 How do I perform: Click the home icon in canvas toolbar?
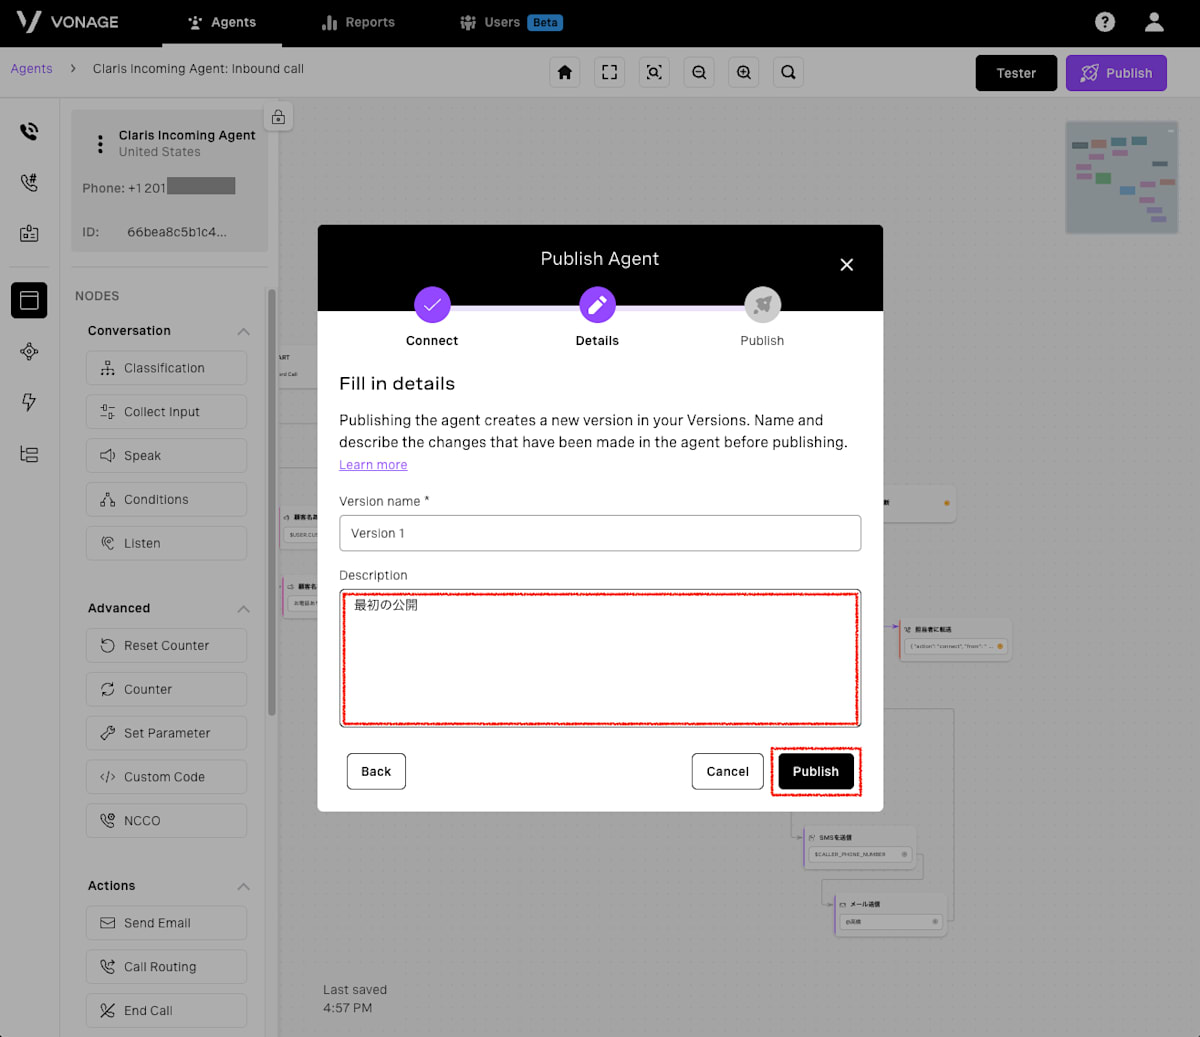565,72
